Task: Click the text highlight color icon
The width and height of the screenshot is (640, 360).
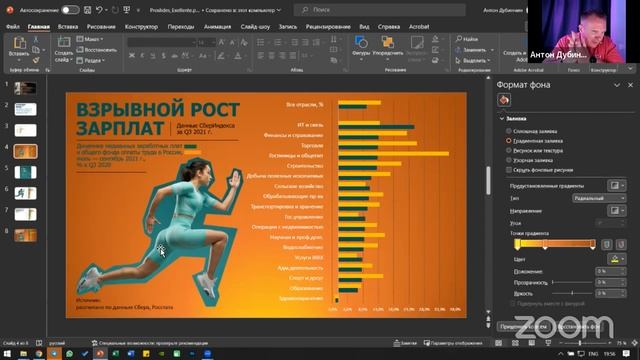Action: tap(221, 56)
